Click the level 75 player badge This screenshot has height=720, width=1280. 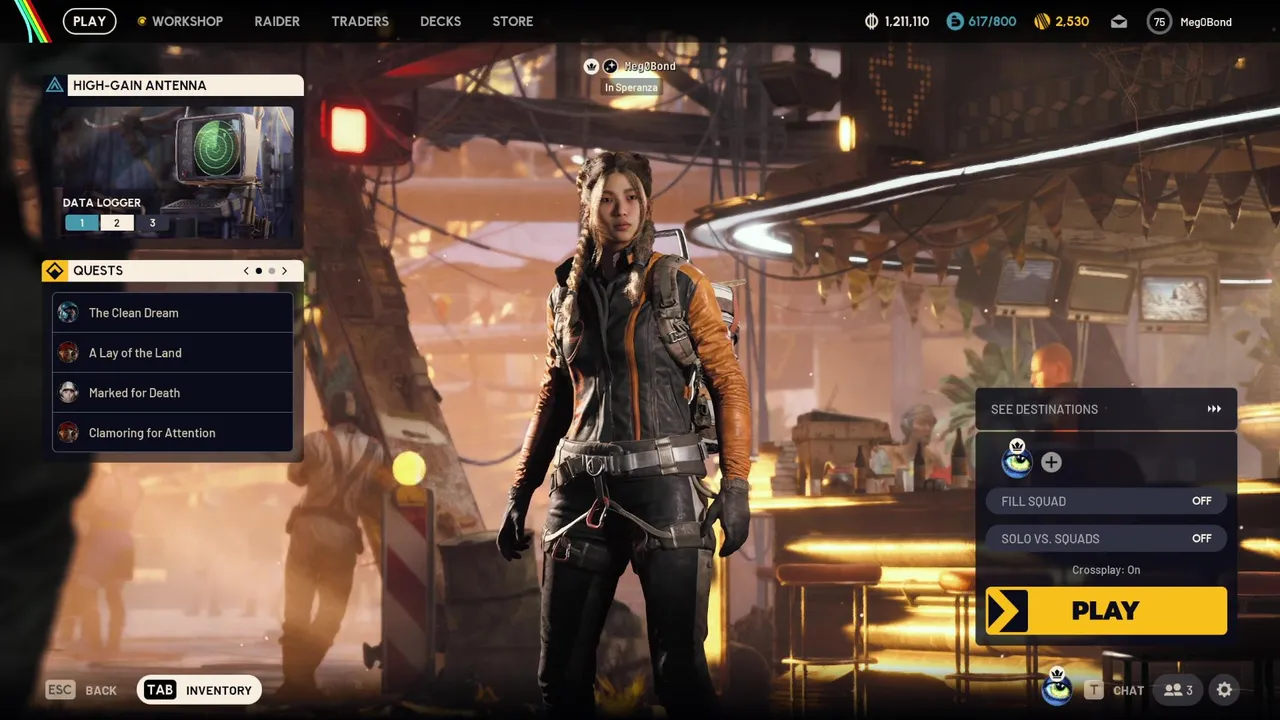coord(1159,21)
